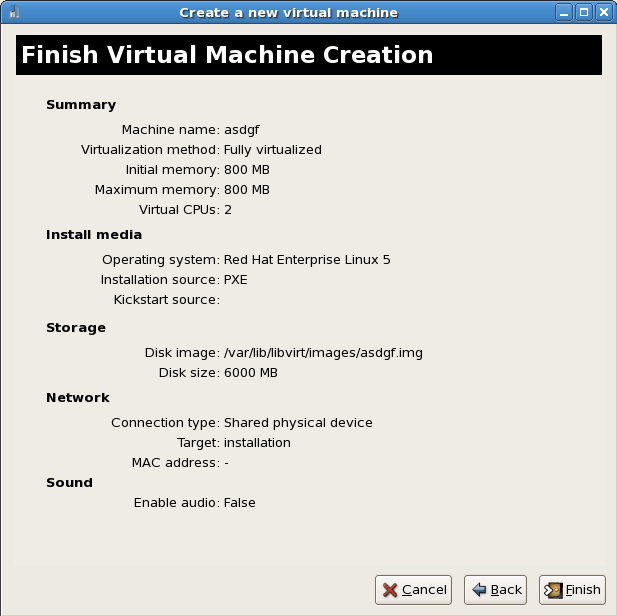Click the Enable audio False value

click(x=239, y=502)
